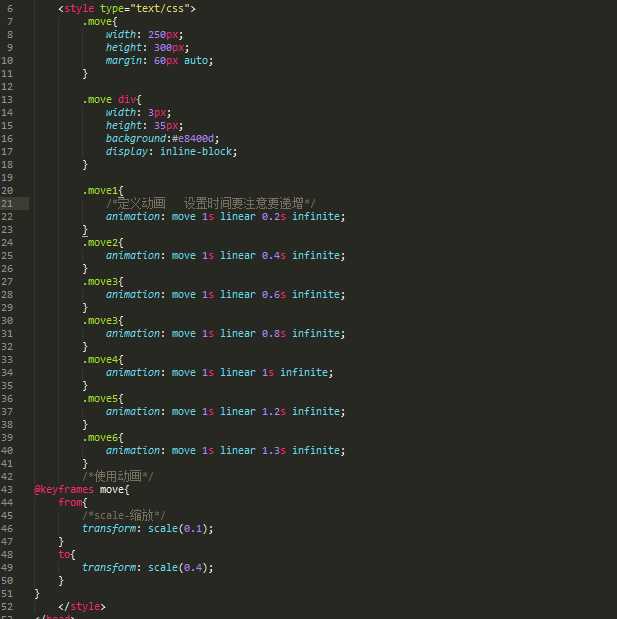Click line number 34 in the gutter
The image size is (617, 619).
[7, 373]
